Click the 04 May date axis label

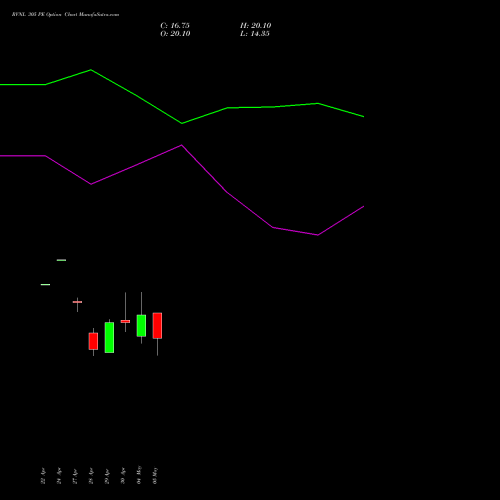[139, 475]
